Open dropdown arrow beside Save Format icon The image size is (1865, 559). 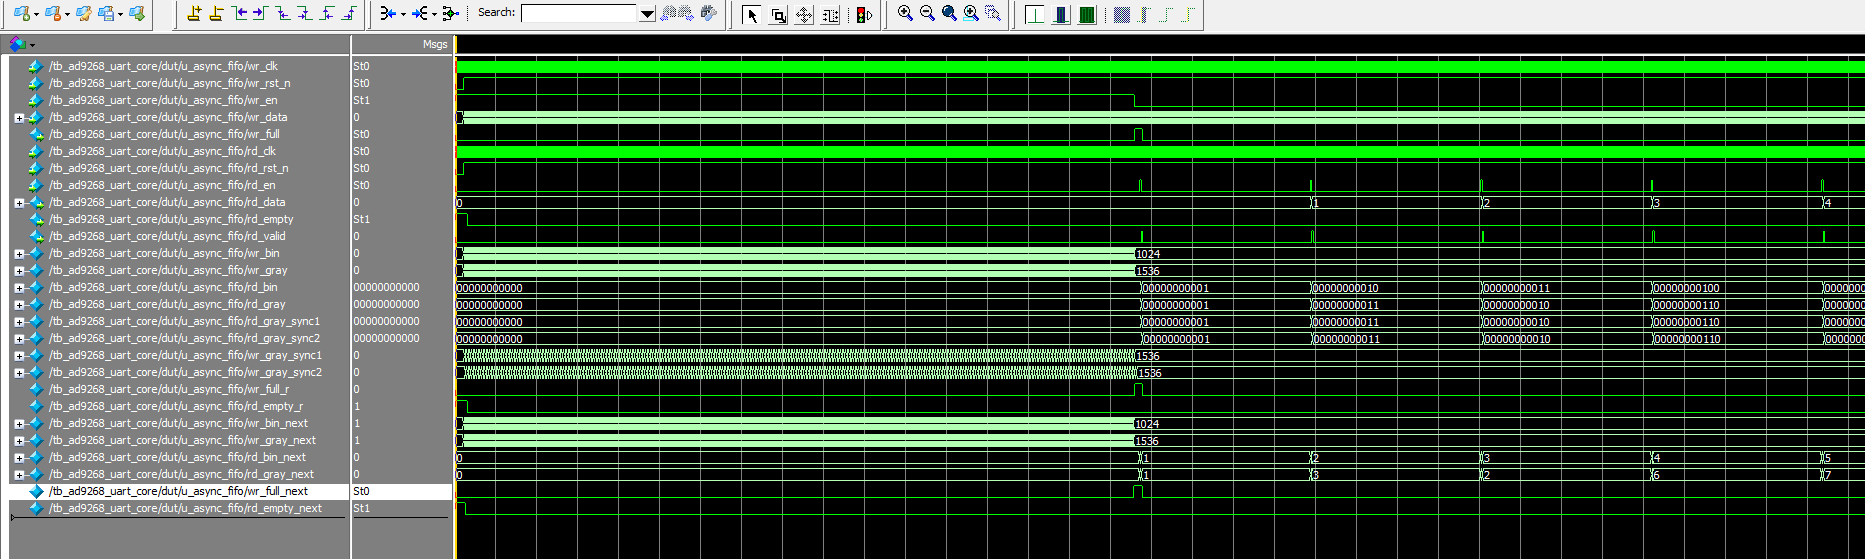[x=121, y=14]
